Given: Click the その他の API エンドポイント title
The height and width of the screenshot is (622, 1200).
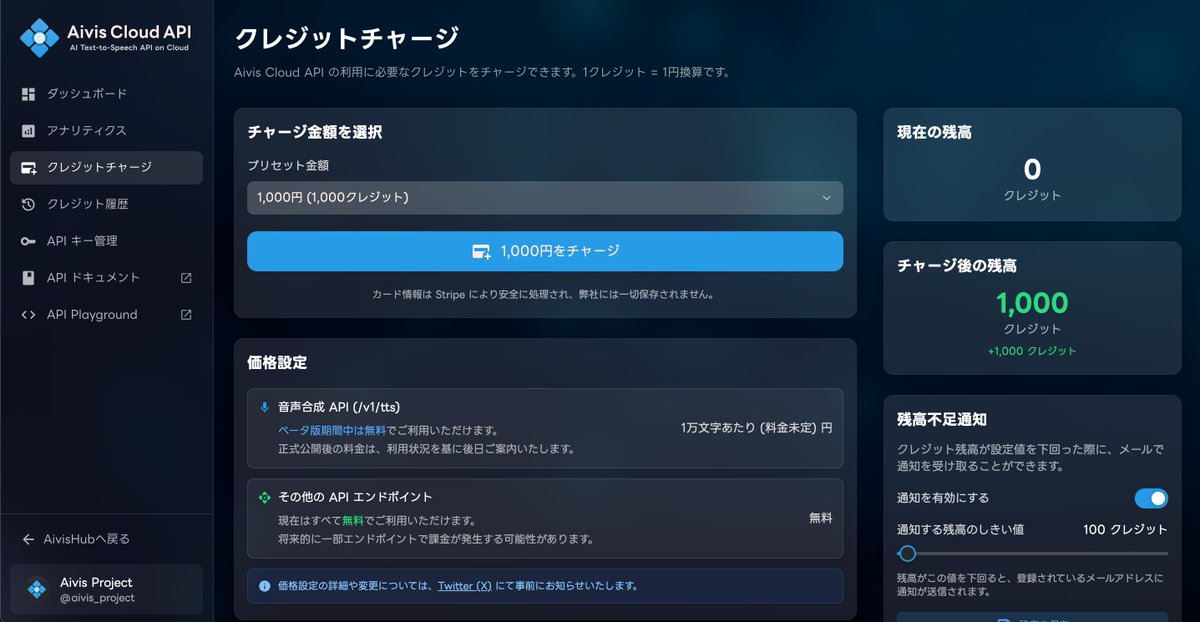Looking at the screenshot, I should (355, 497).
